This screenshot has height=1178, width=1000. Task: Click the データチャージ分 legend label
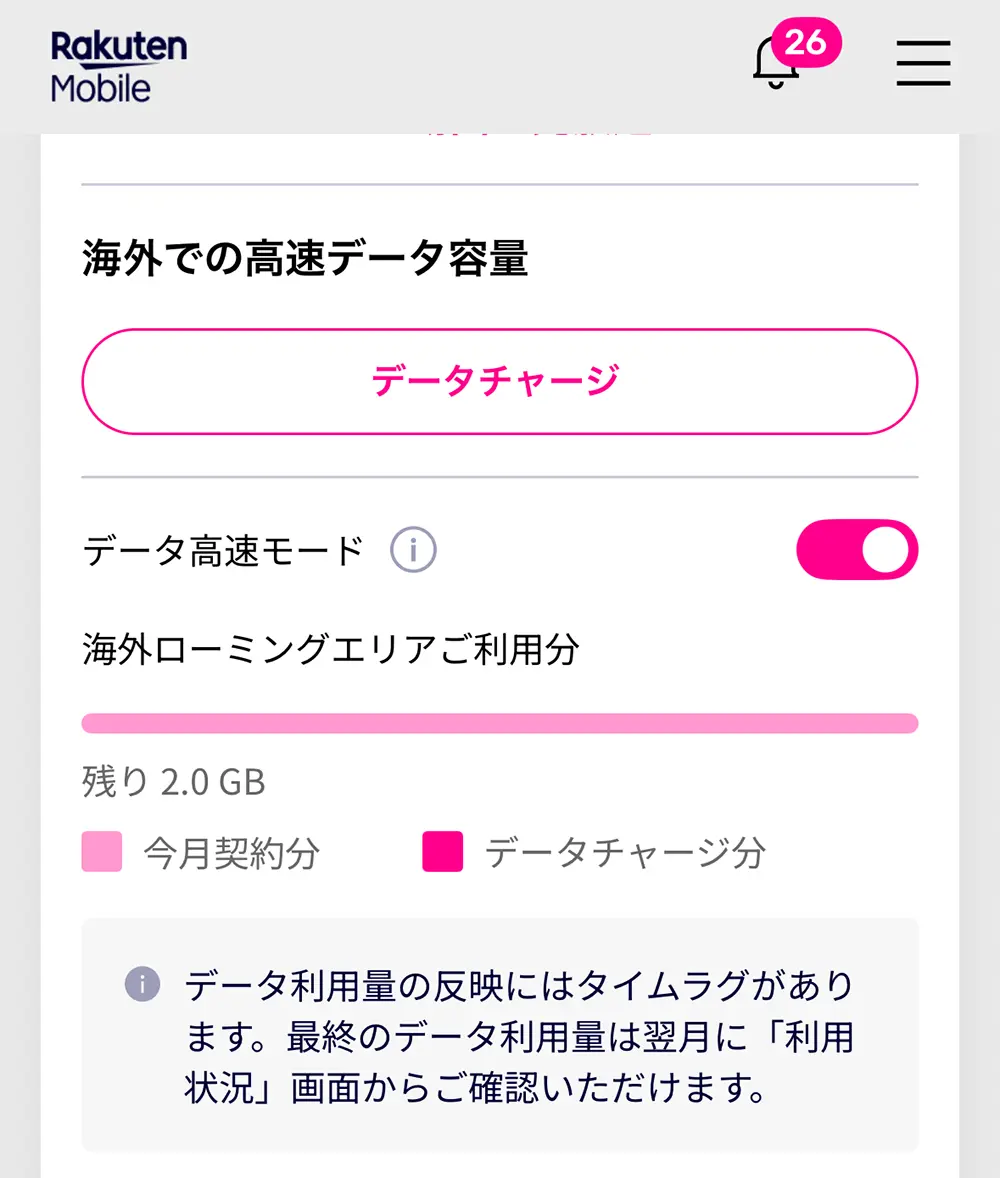(625, 853)
